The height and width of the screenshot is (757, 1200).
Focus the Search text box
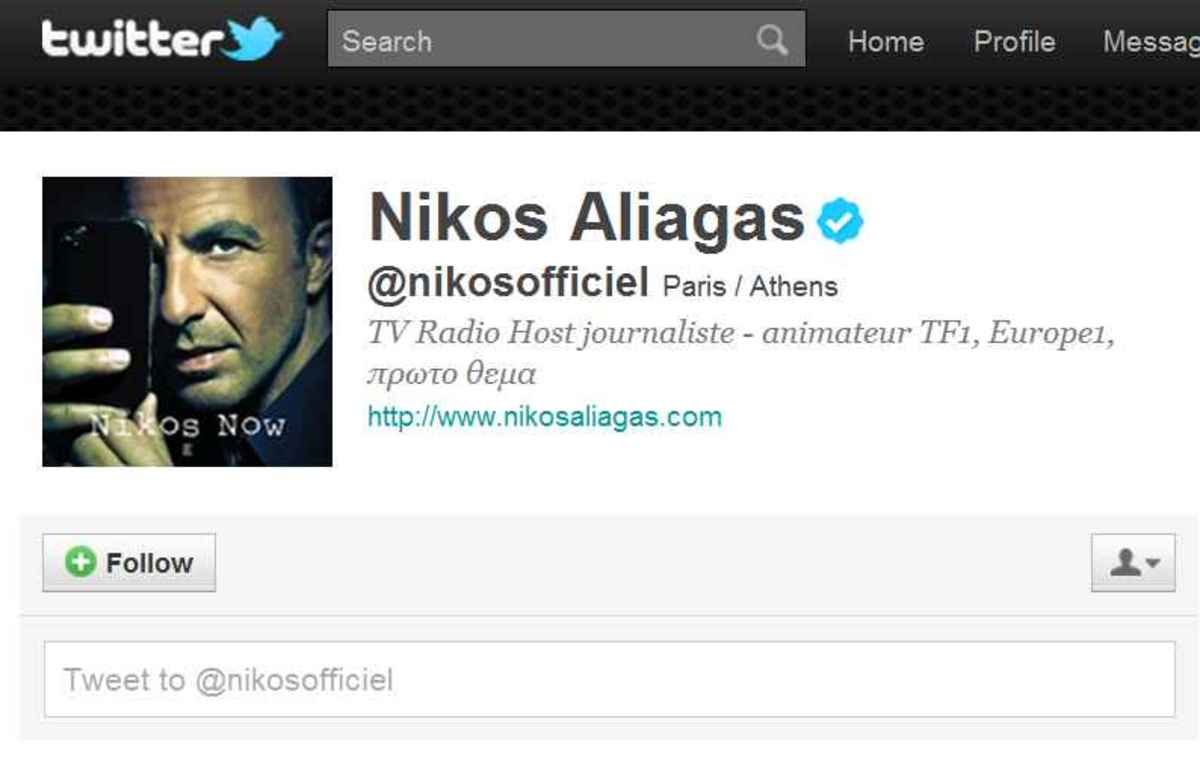tap(566, 40)
